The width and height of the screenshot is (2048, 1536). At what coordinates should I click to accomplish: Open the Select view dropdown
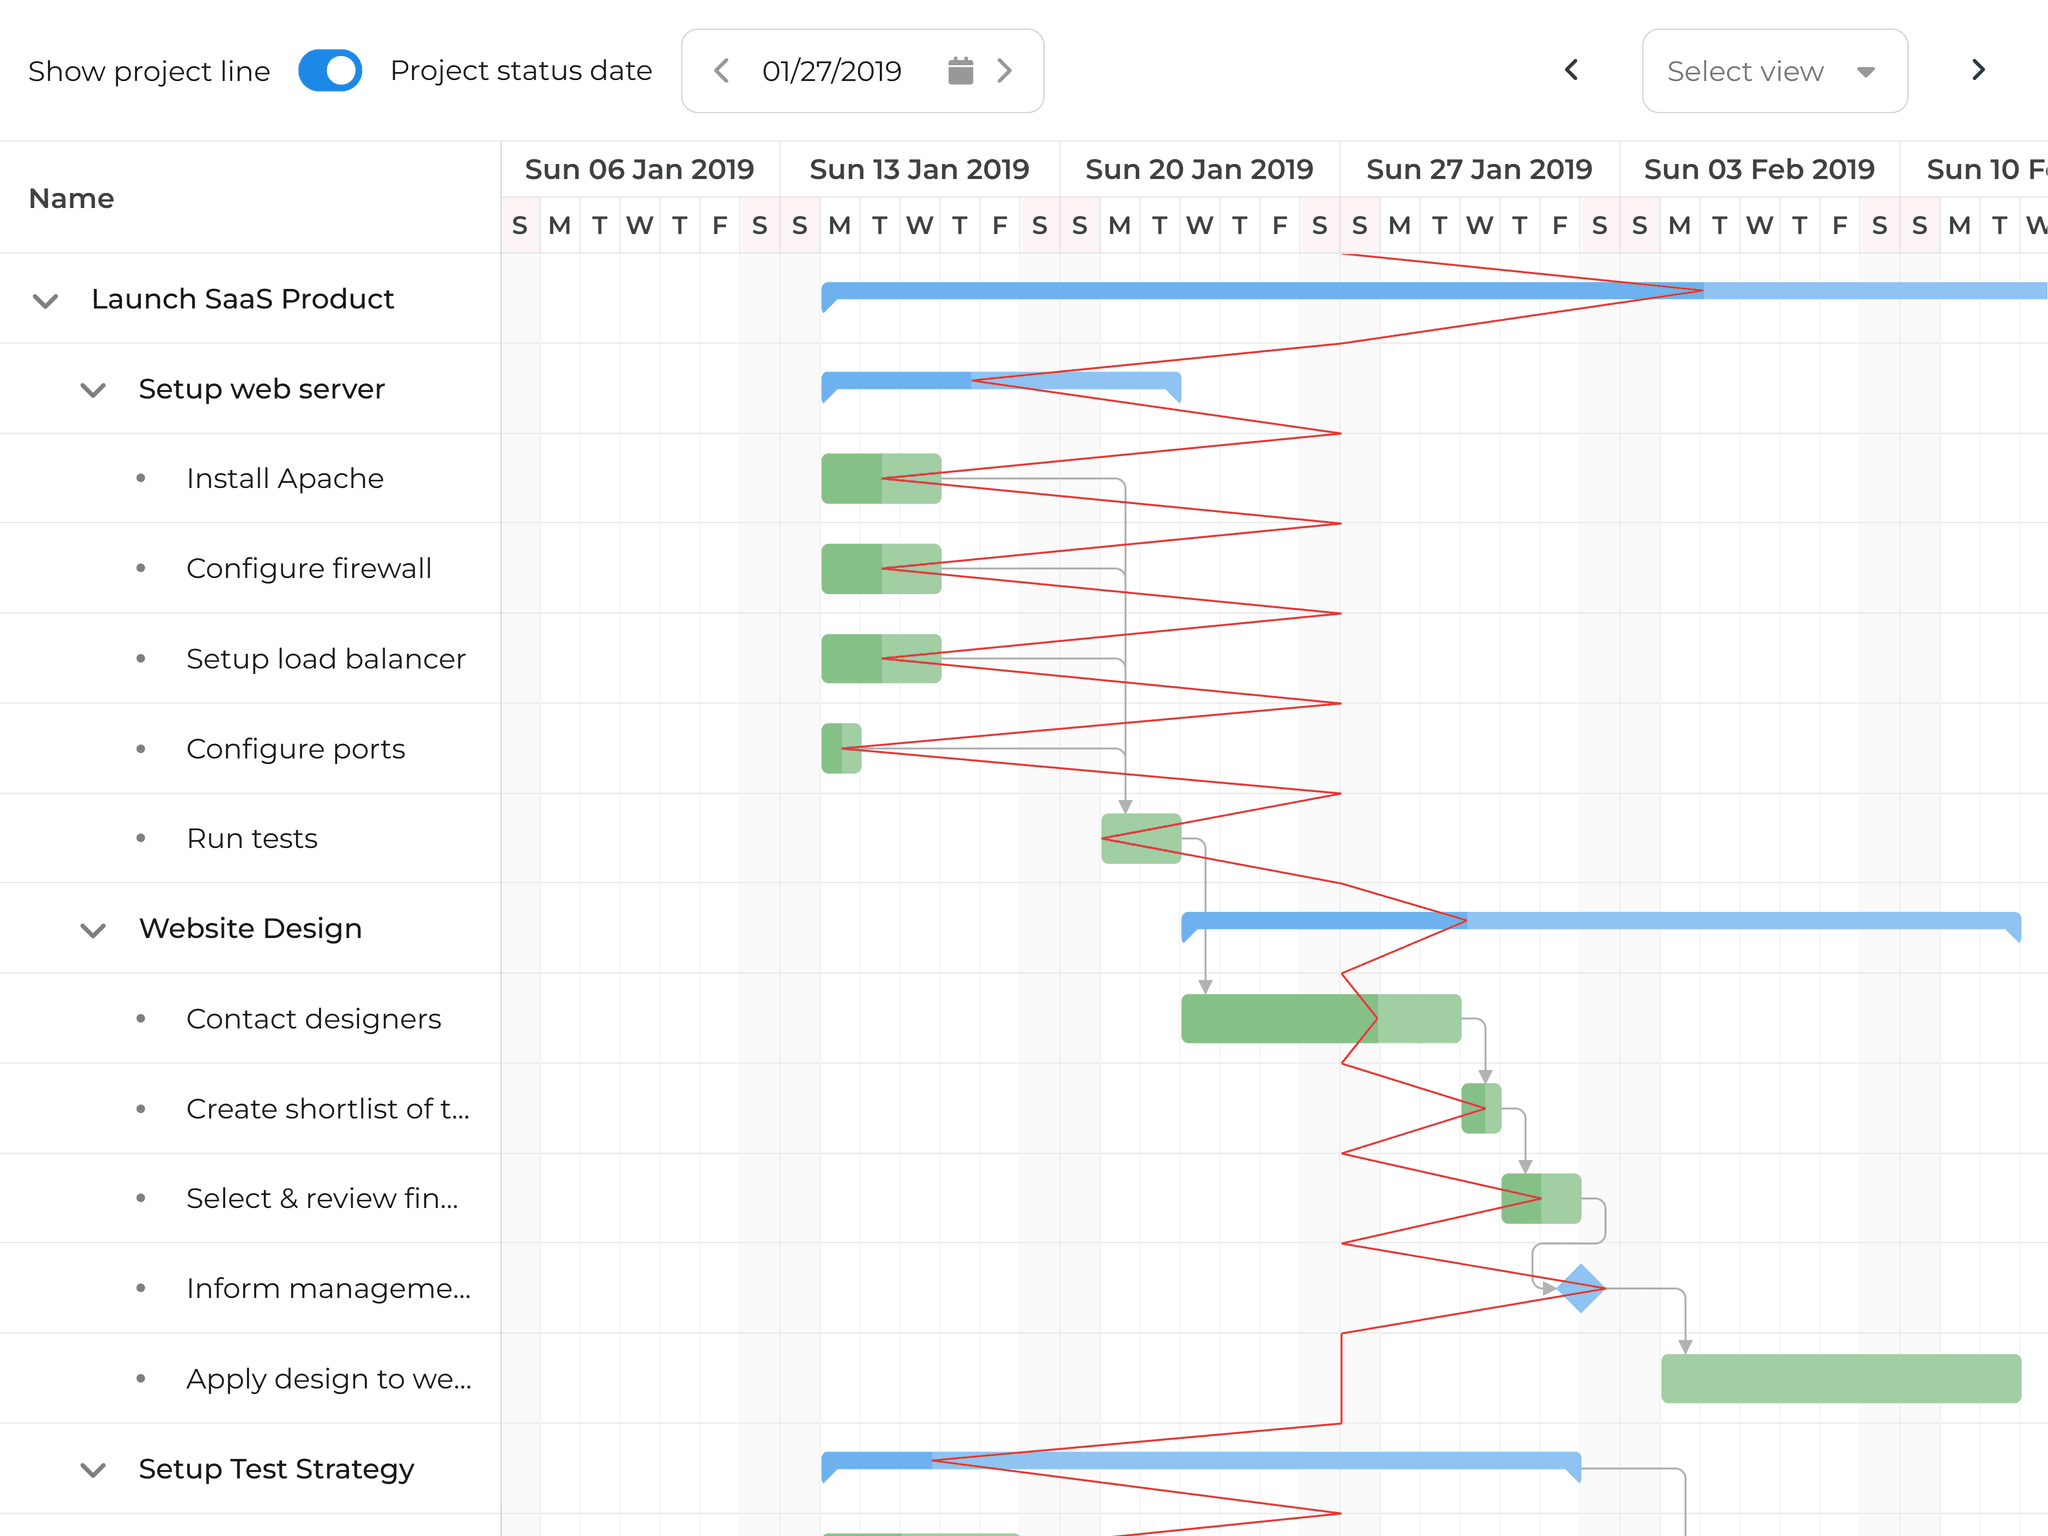click(x=1774, y=71)
